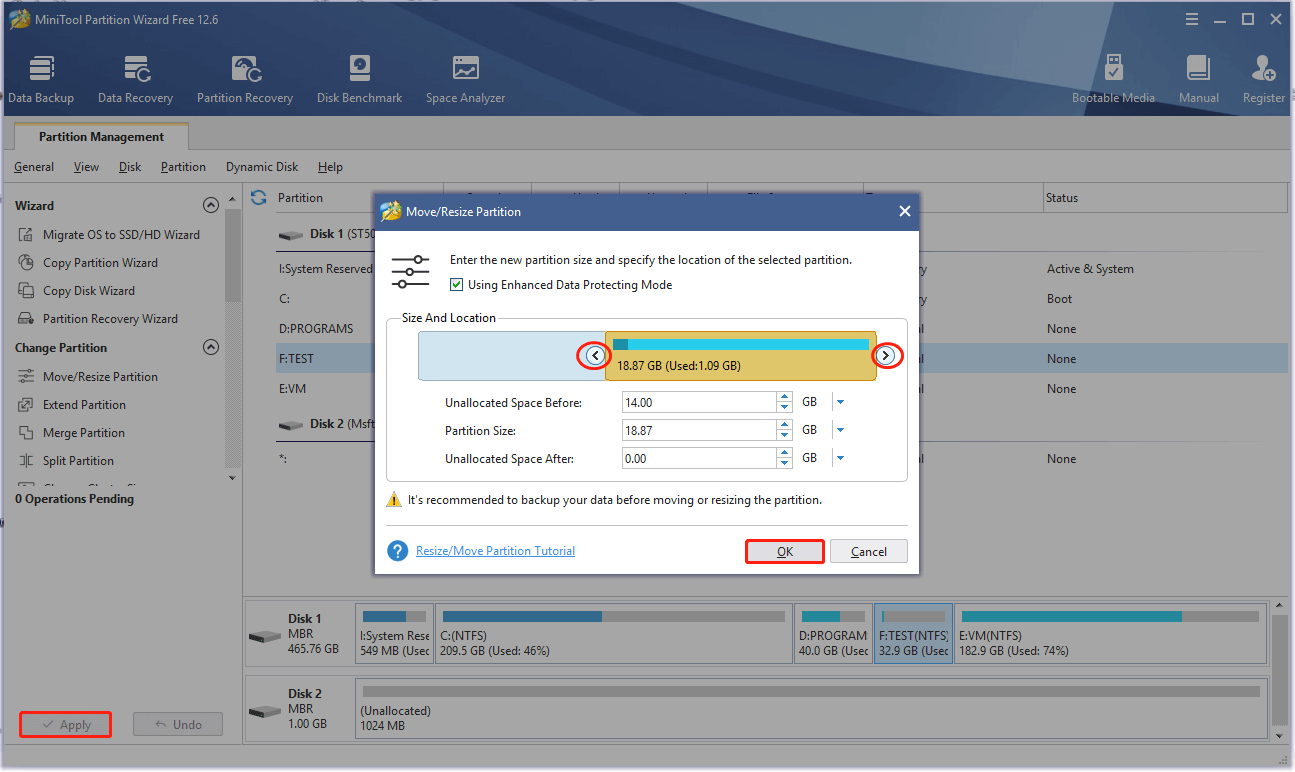Open the Dynamic Disk menu
Screen dimensions: 1295x772
coord(262,167)
